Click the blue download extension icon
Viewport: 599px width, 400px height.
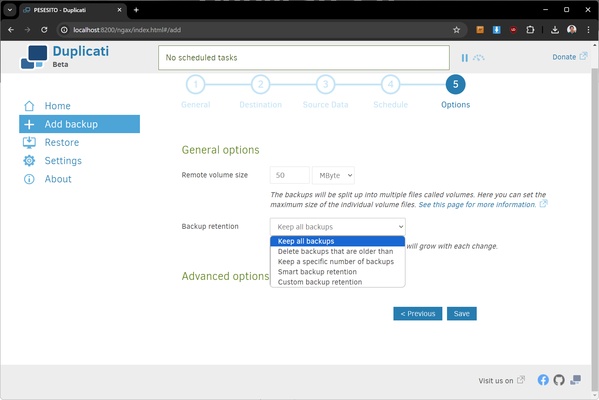coord(497,30)
